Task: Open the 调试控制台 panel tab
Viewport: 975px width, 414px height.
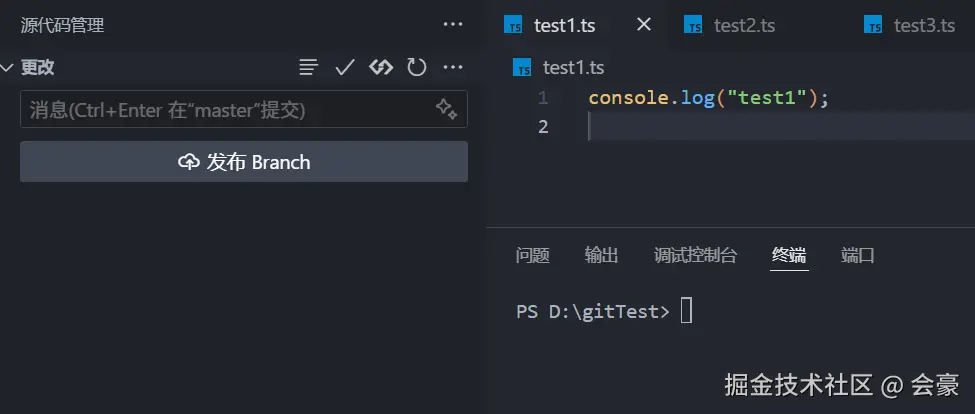Action: pyautogui.click(x=695, y=255)
